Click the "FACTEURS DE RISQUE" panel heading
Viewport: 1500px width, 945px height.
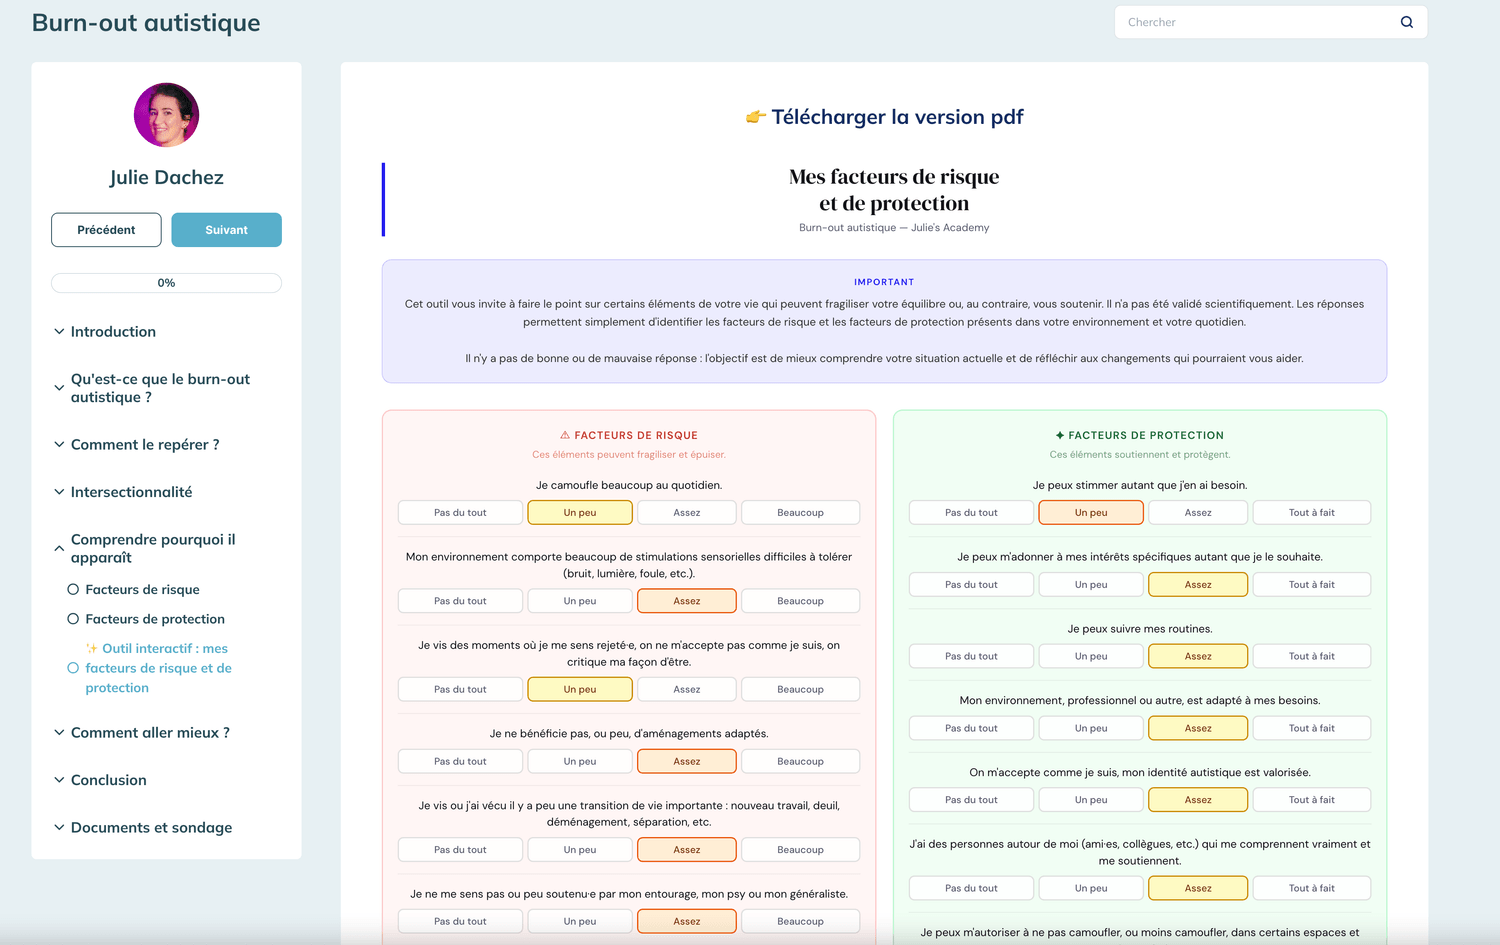pos(629,436)
